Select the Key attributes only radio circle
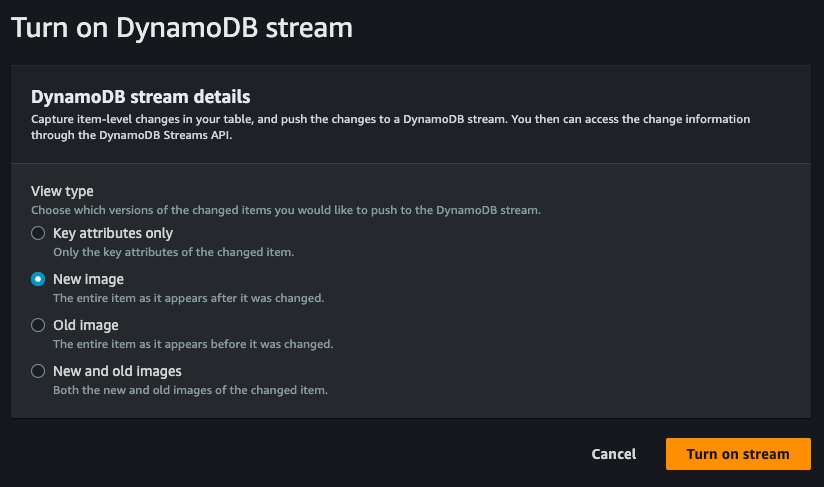This screenshot has height=487, width=824. click(38, 233)
